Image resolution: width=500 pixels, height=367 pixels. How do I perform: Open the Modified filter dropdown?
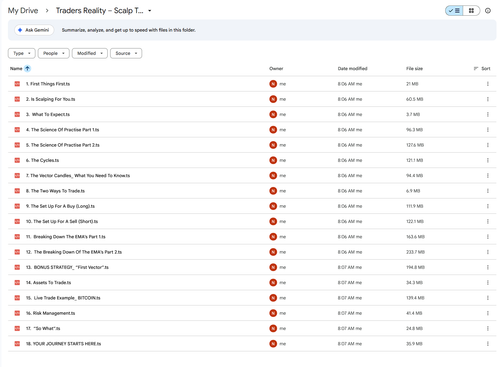[x=90, y=53]
